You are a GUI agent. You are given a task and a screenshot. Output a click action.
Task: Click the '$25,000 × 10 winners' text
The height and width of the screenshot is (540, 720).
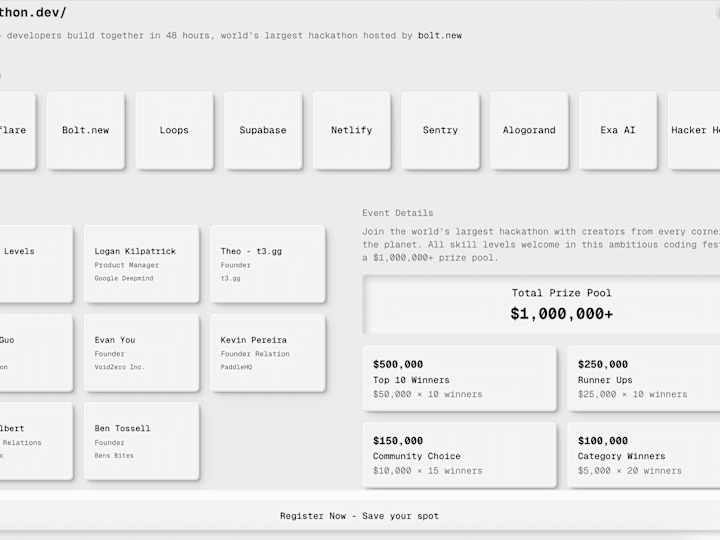[x=632, y=394]
